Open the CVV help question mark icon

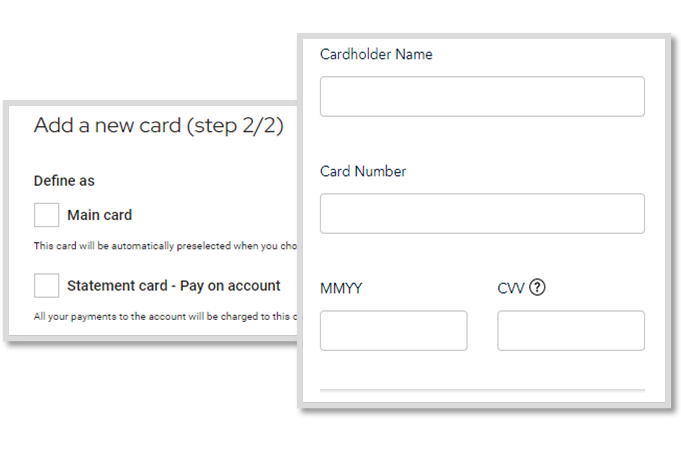pyautogui.click(x=537, y=287)
